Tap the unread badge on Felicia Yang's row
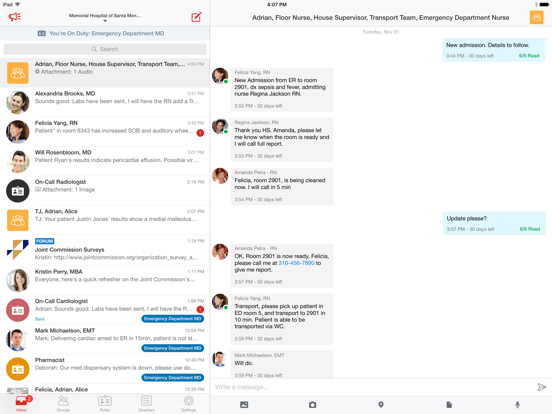Image resolution: width=552 pixels, height=414 pixels. pos(200,133)
